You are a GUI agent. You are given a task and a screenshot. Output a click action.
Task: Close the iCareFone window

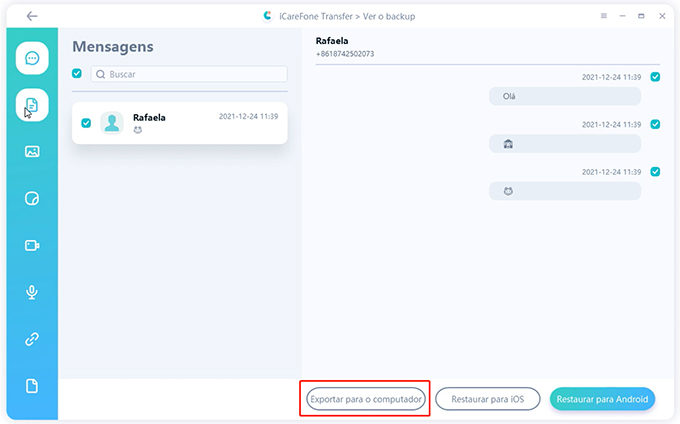coord(662,16)
